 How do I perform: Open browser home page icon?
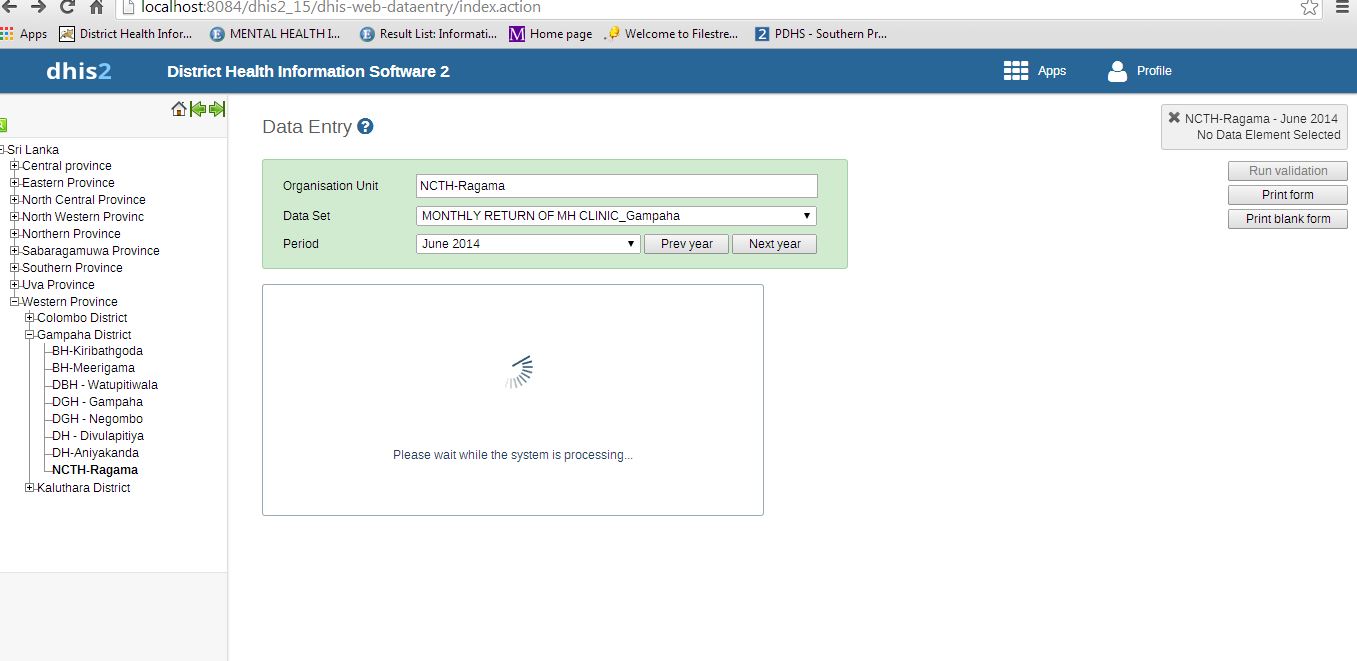(96, 7)
